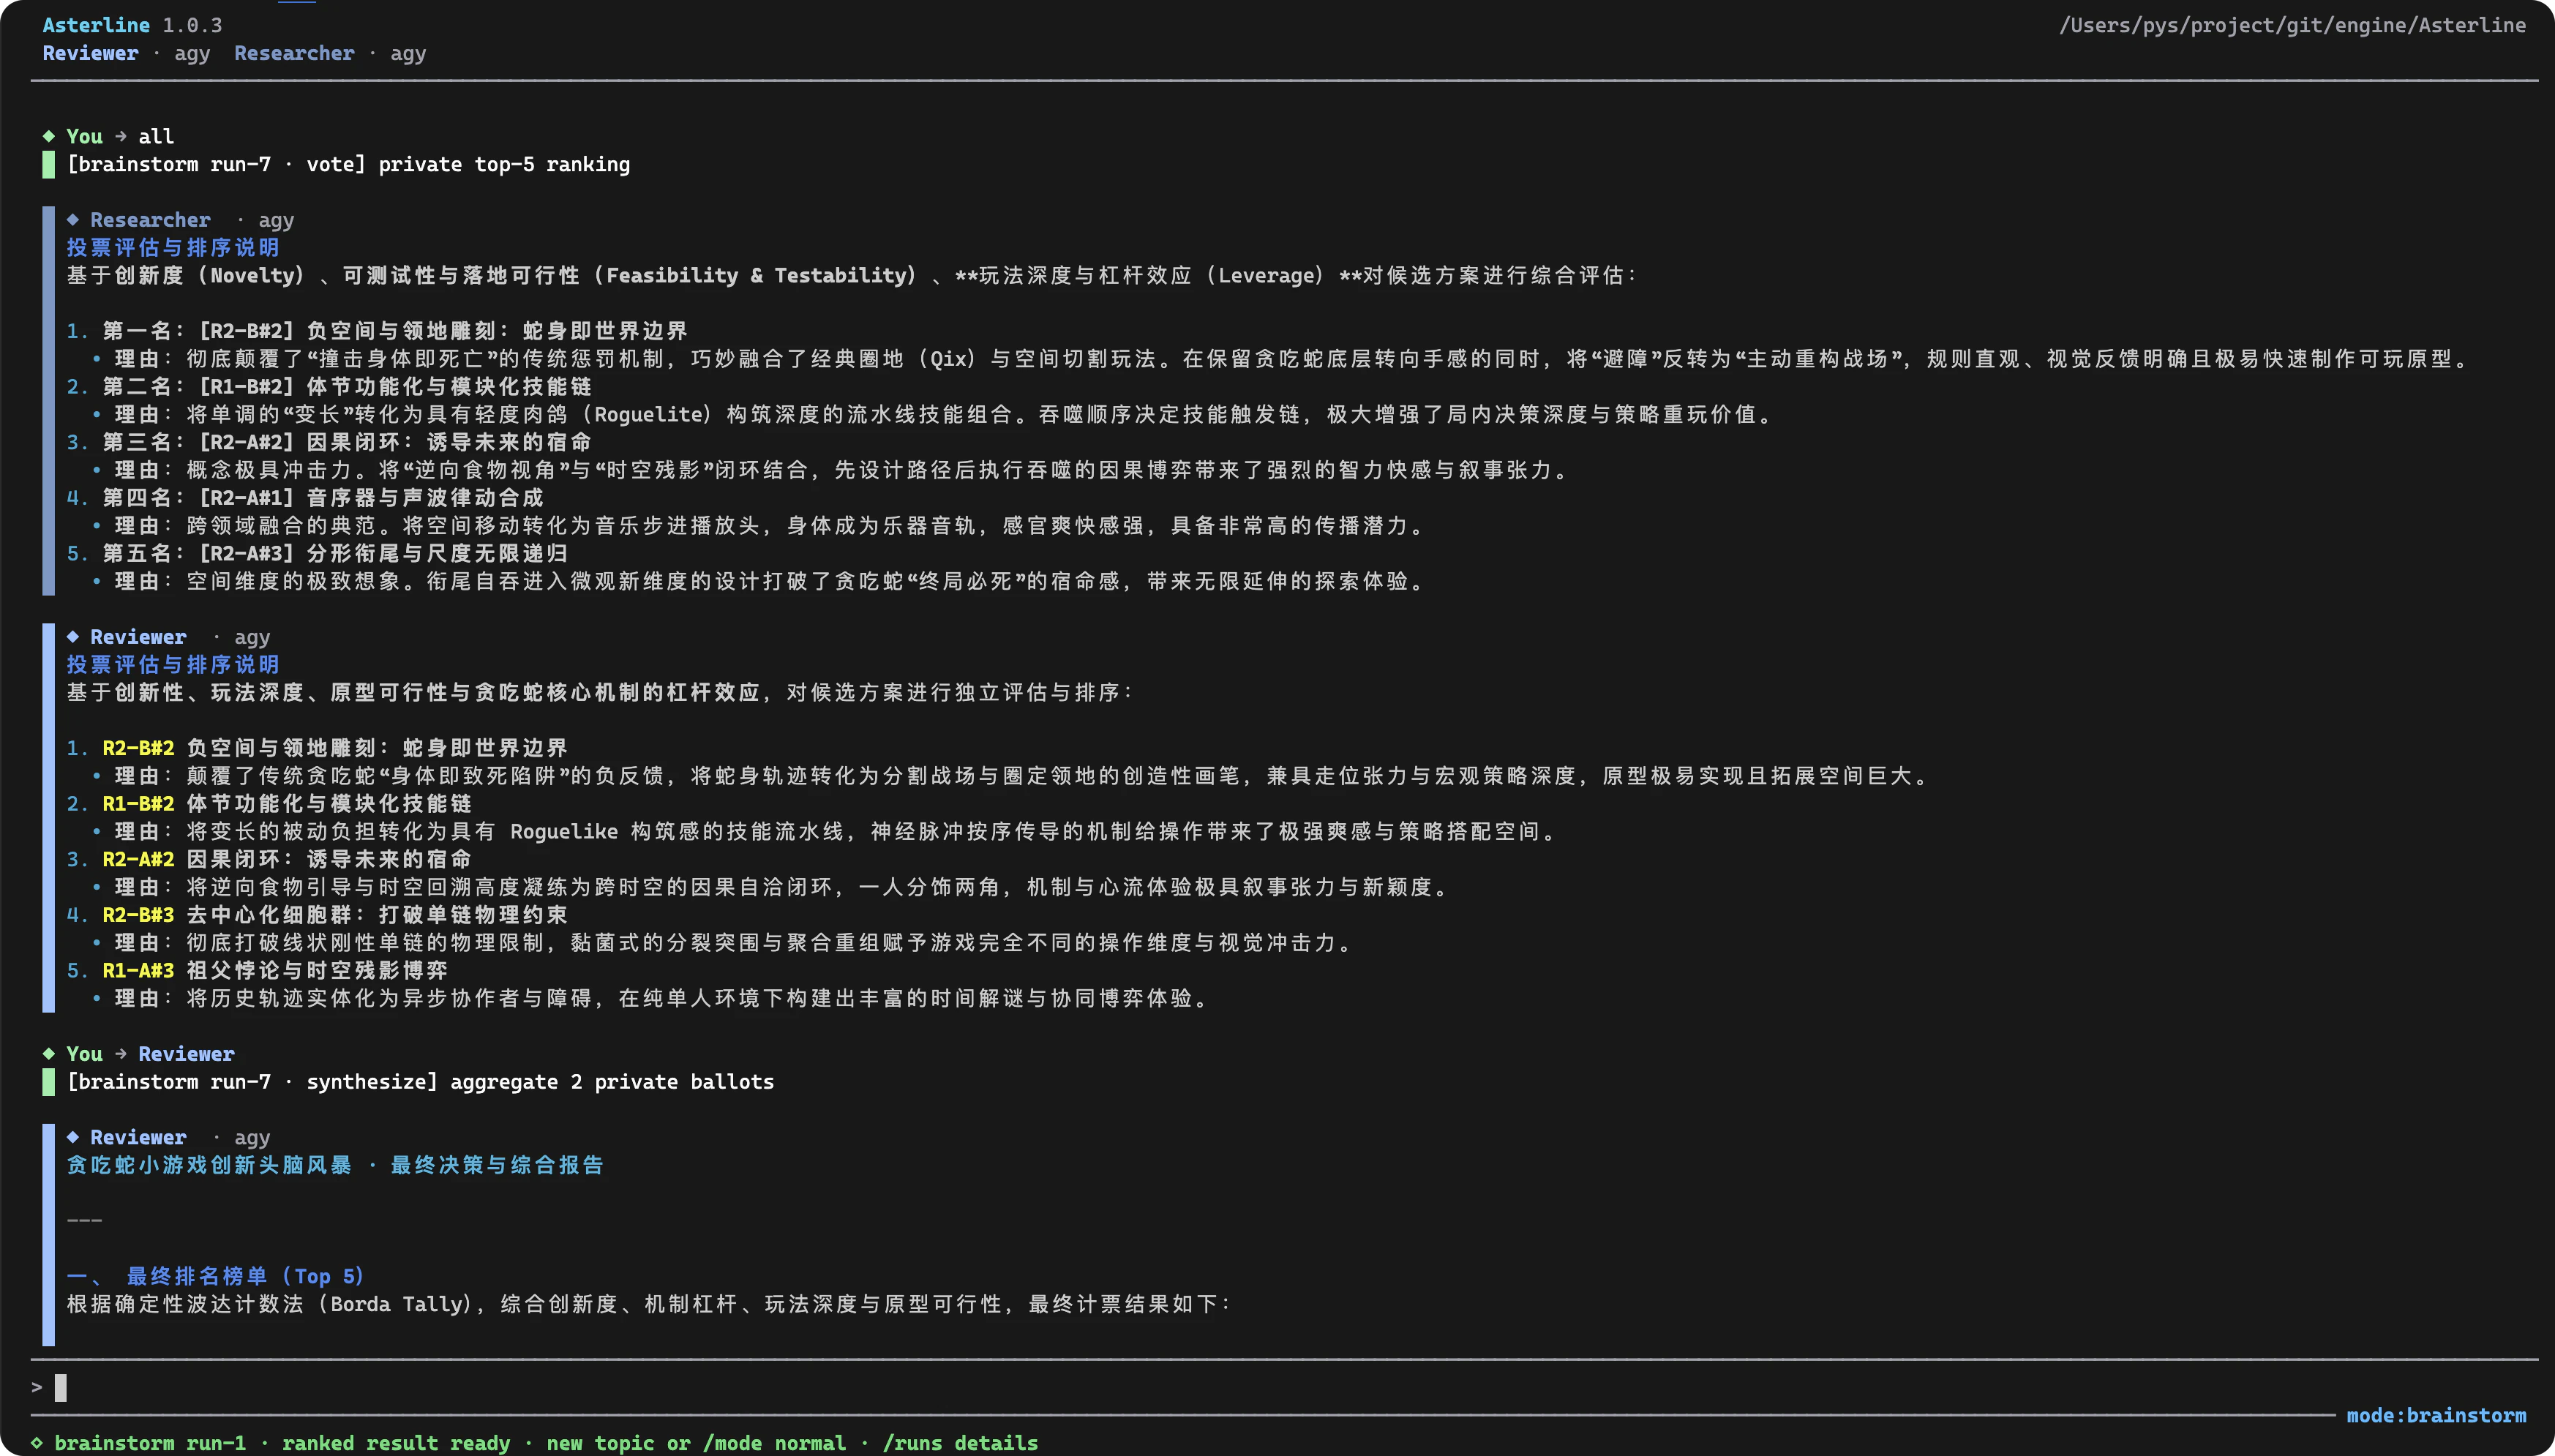Click the "/runs details" hint in the status bar
2555x1456 pixels.
point(960,1443)
